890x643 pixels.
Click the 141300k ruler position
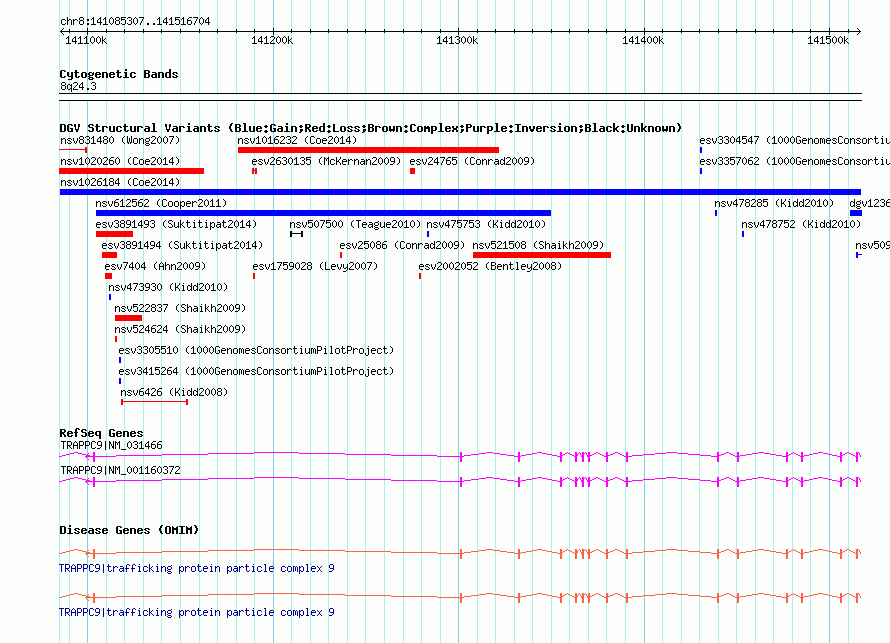point(457,40)
